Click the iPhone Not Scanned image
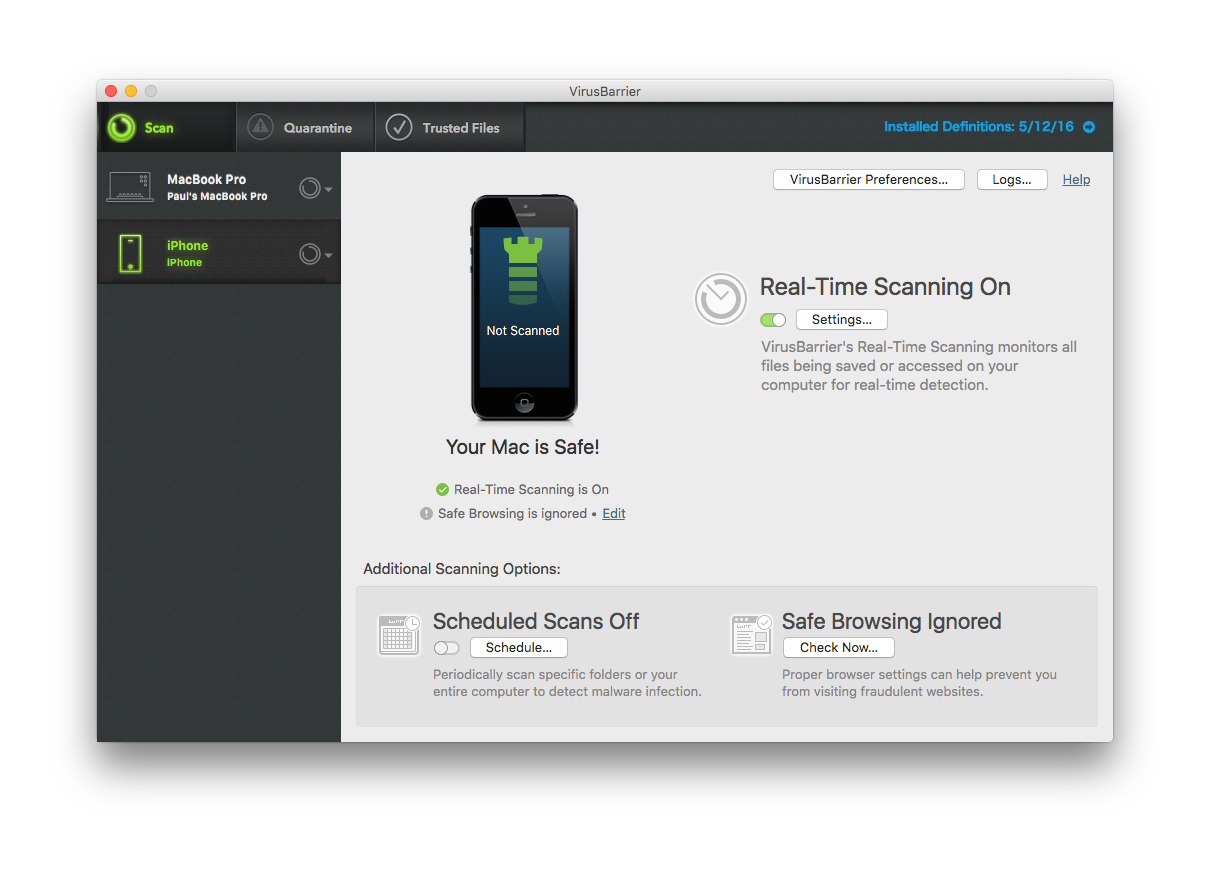Image resolution: width=1210 pixels, height=870 pixels. point(524,308)
